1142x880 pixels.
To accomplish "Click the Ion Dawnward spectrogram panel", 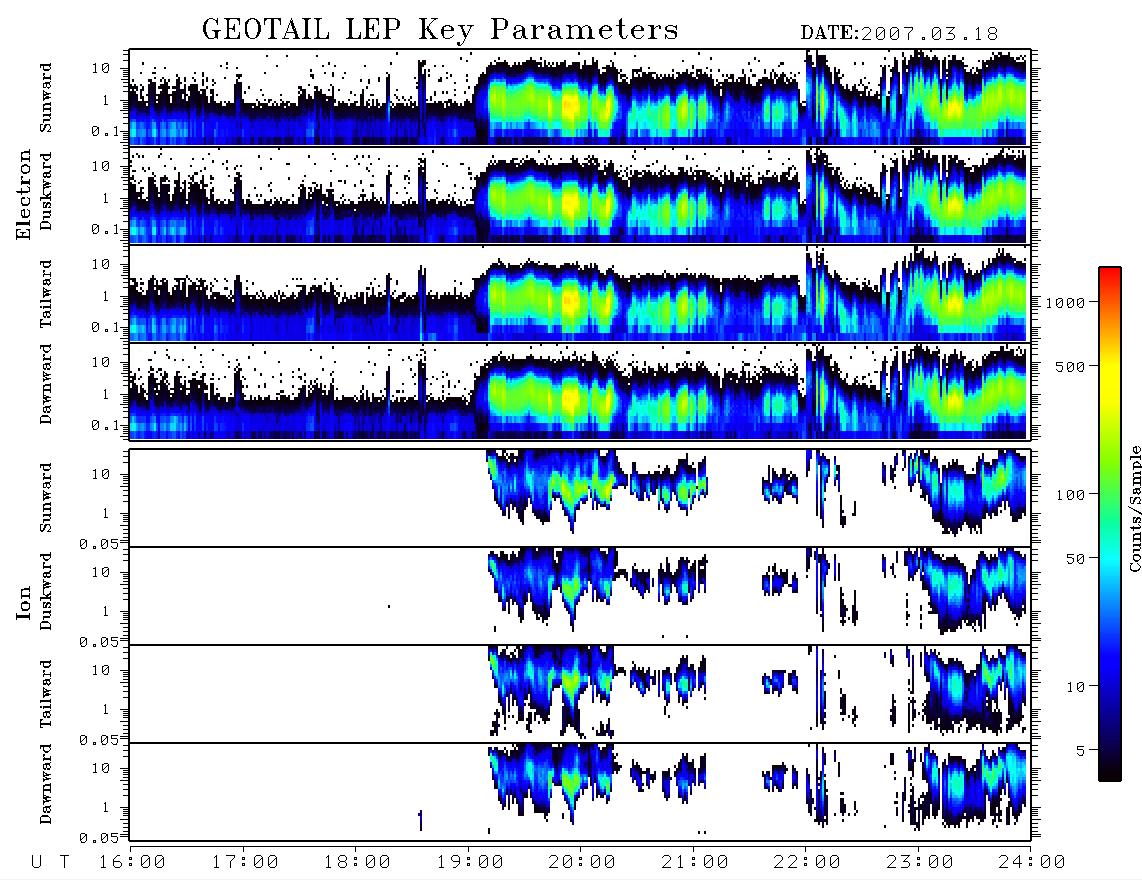I will (580, 792).
